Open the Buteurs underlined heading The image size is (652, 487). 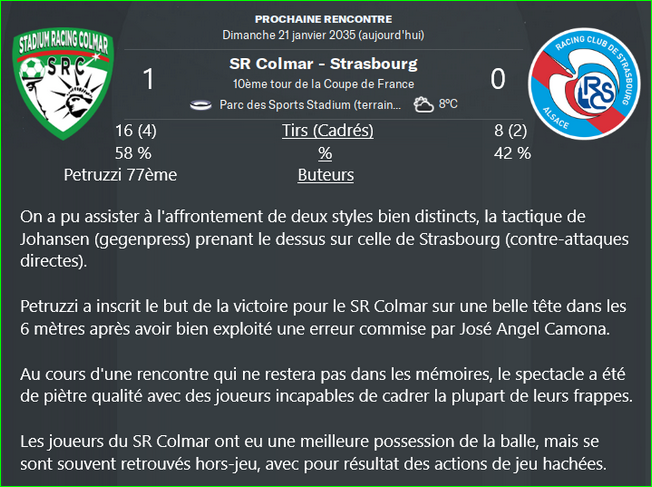[x=326, y=175]
